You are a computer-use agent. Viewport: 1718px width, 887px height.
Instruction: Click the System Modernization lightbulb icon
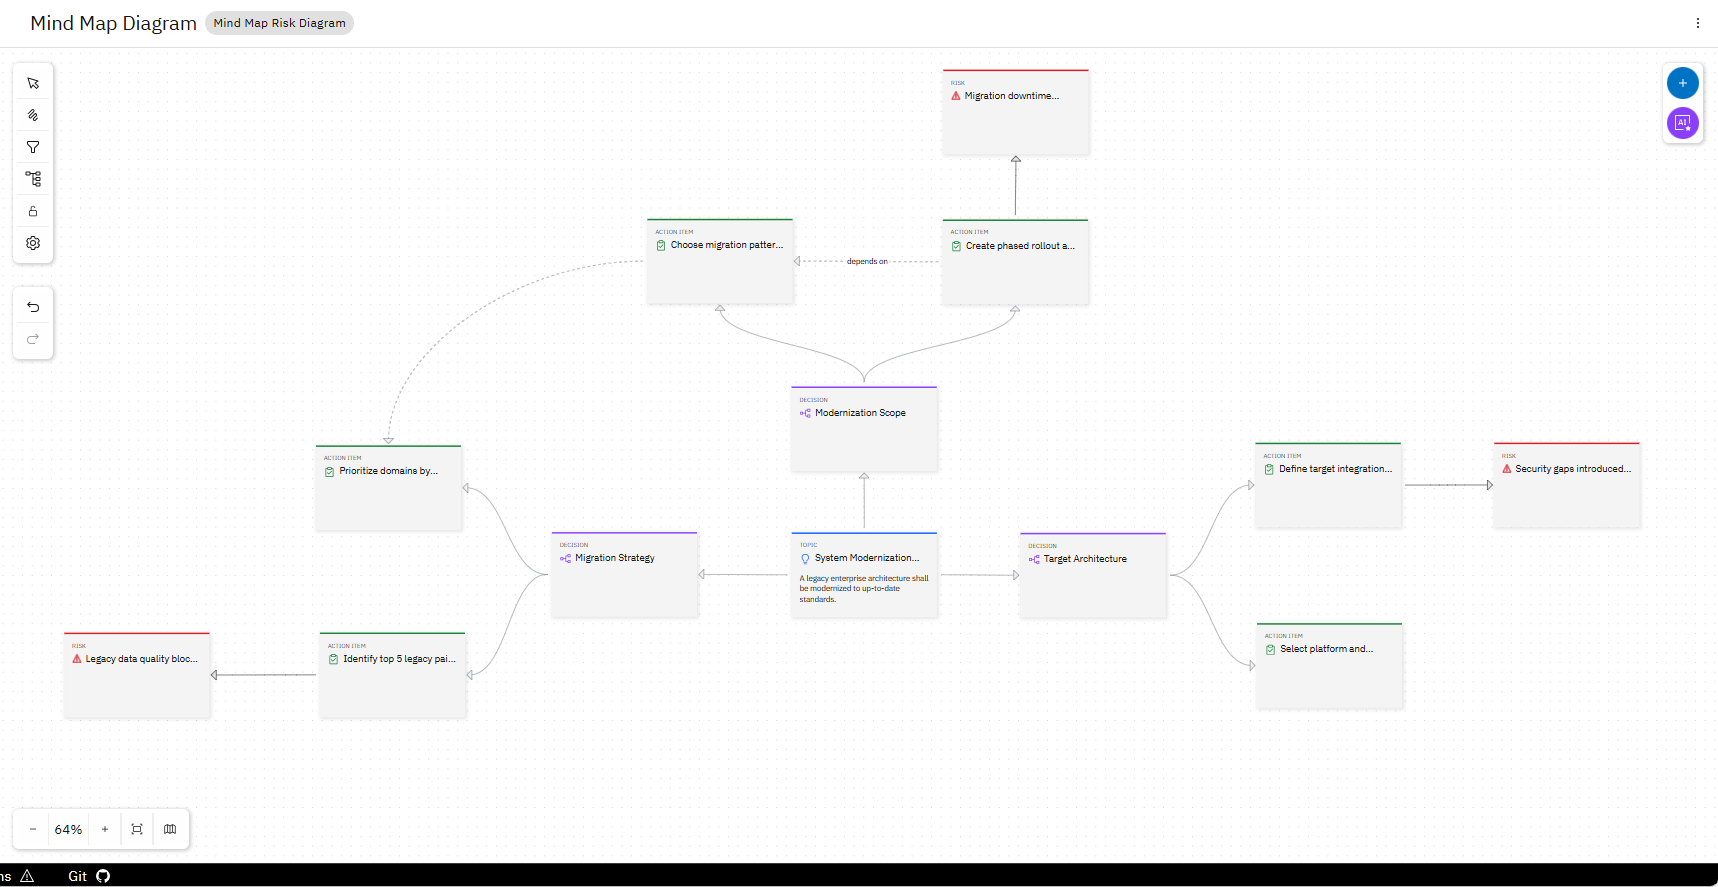(805, 559)
